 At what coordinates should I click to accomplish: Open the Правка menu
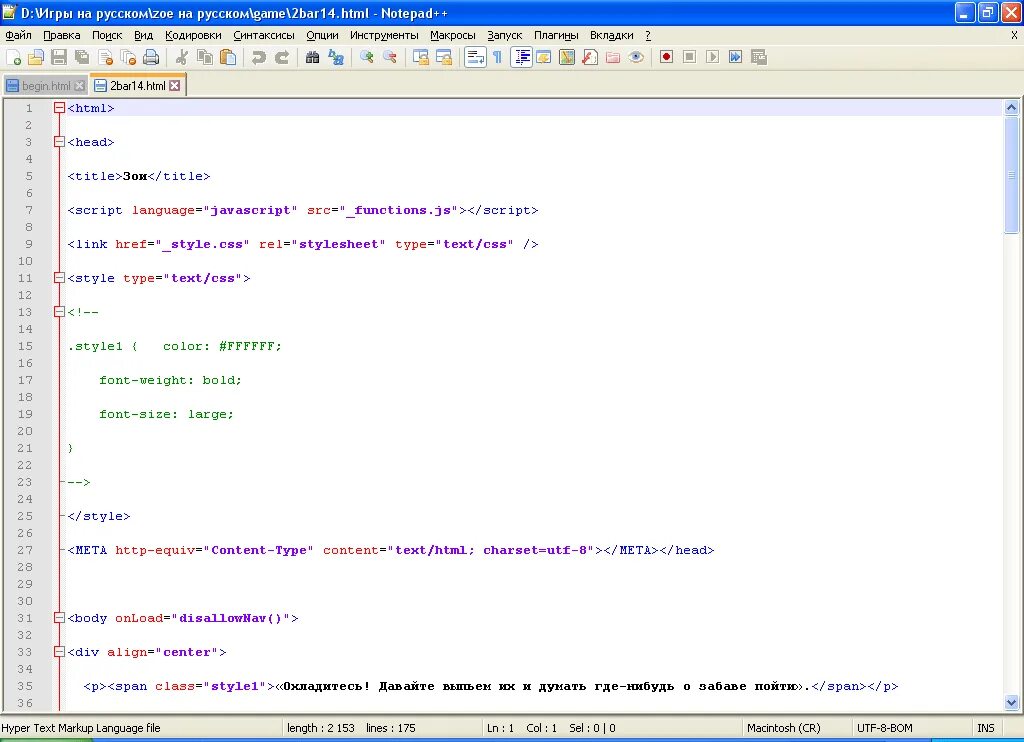pyautogui.click(x=61, y=35)
